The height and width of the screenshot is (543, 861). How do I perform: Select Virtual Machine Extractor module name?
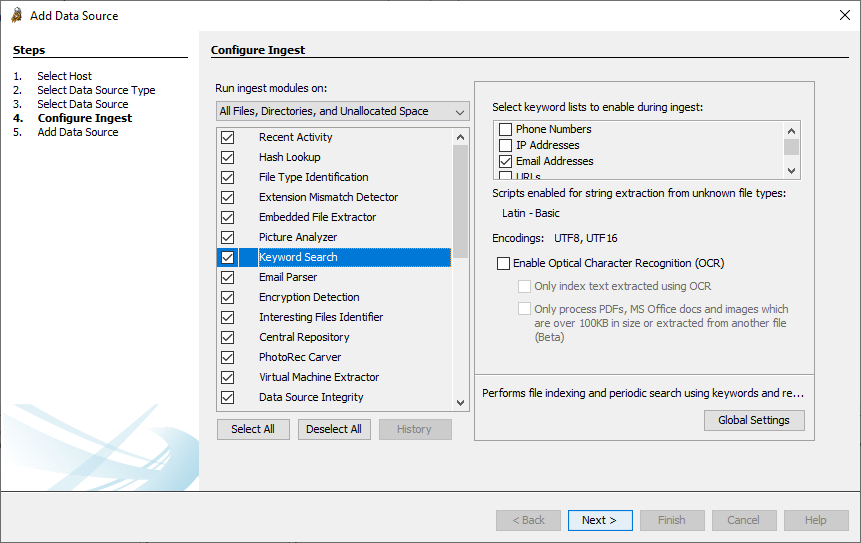[319, 377]
